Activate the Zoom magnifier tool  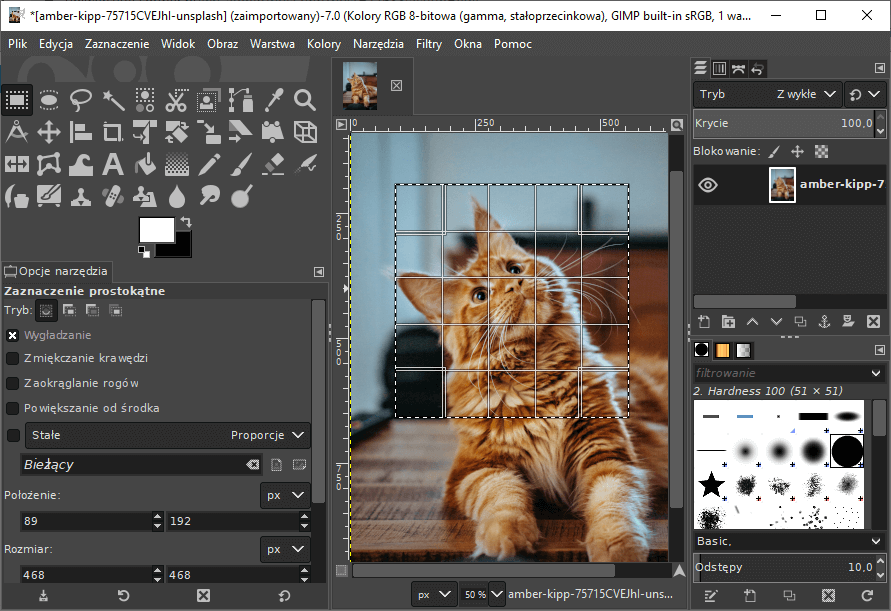(x=305, y=100)
